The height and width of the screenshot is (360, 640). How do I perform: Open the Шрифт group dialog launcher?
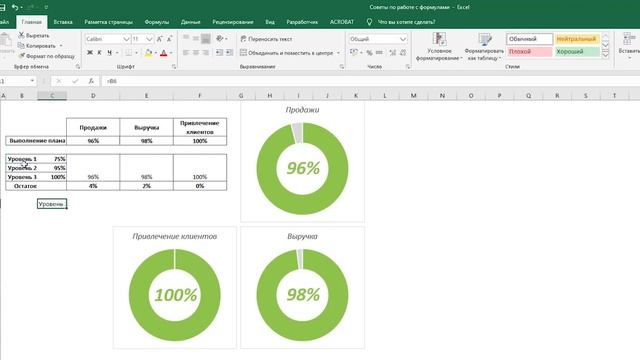pyautogui.click(x=174, y=67)
